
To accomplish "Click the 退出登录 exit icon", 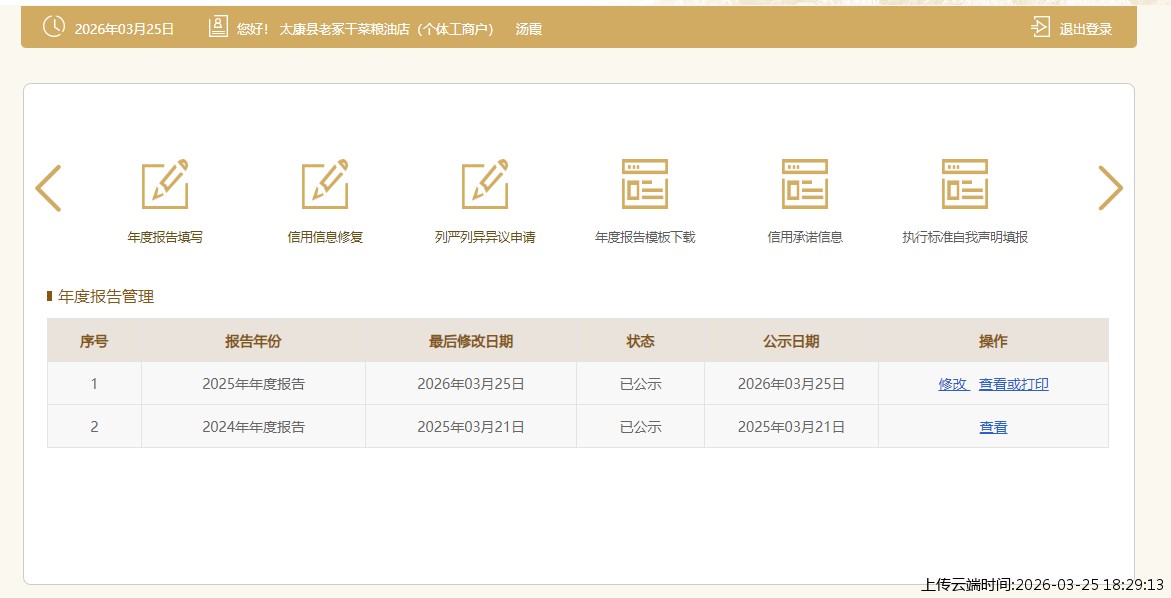I will coord(1041,28).
